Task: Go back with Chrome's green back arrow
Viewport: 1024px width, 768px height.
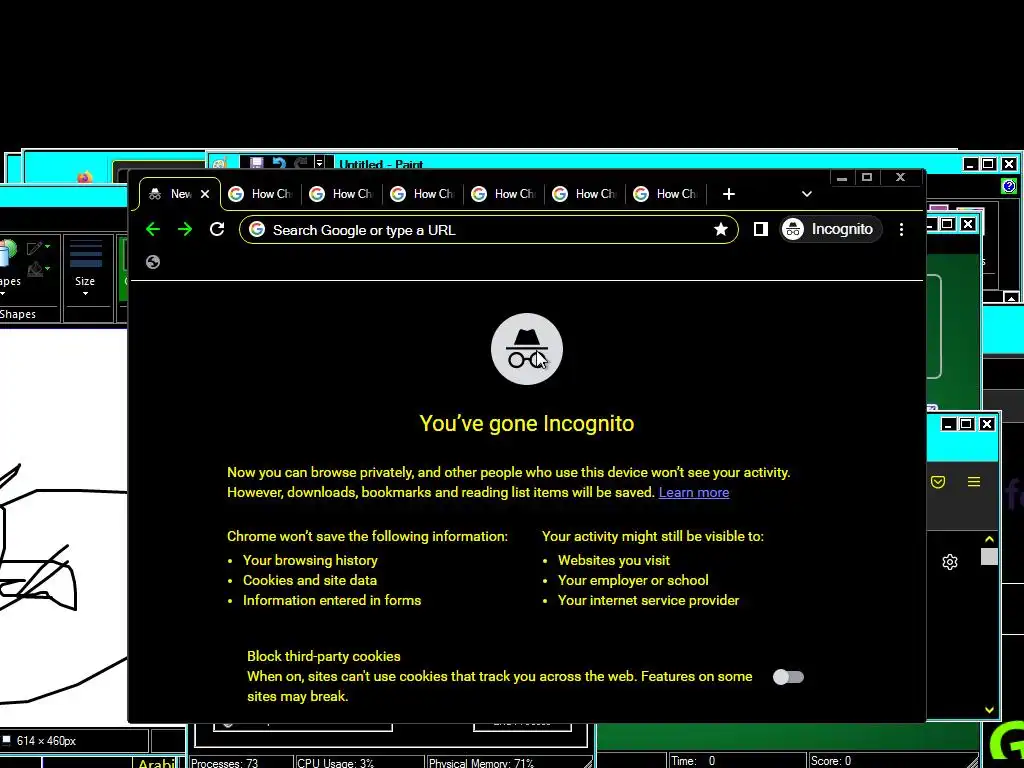Action: coord(153,229)
